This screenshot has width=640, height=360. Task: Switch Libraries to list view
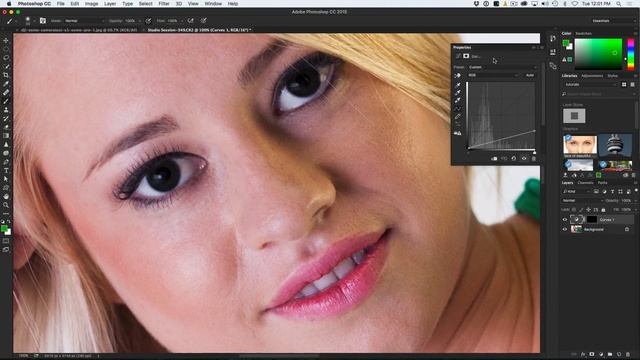pyautogui.click(x=632, y=84)
